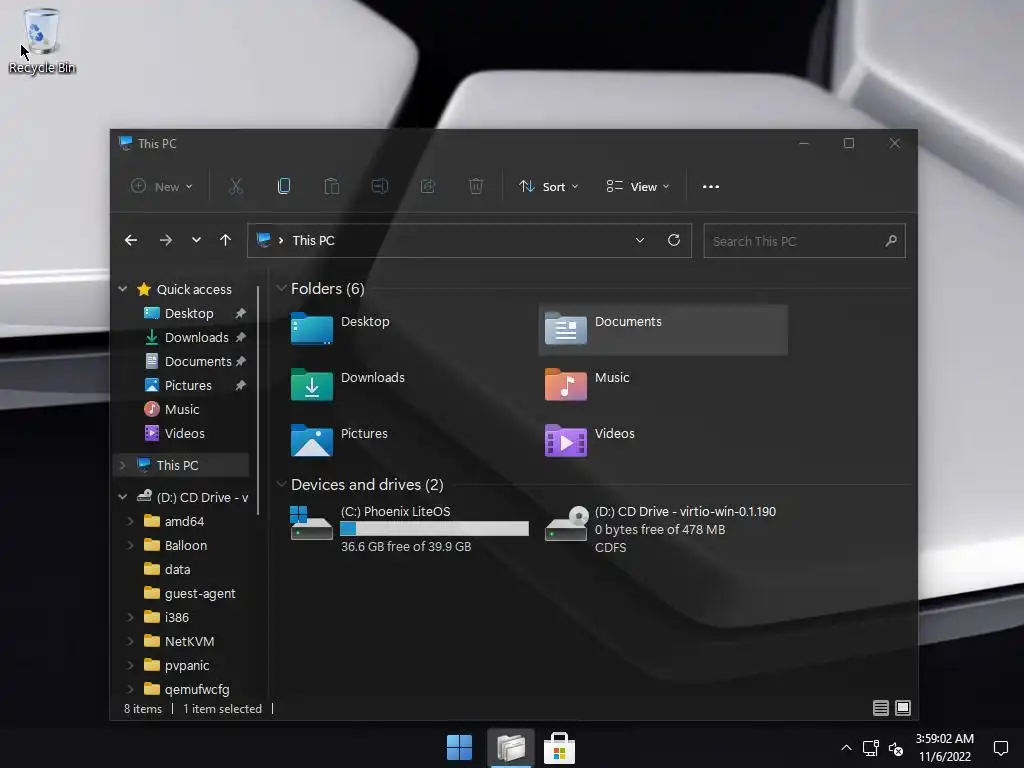Select the qemufwcfg folder in tree
The image size is (1024, 768).
point(197,690)
